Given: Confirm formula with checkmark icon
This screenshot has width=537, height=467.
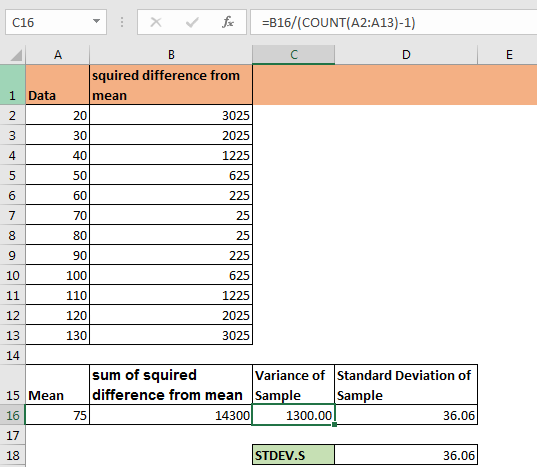Looking at the screenshot, I should pyautogui.click(x=192, y=23).
